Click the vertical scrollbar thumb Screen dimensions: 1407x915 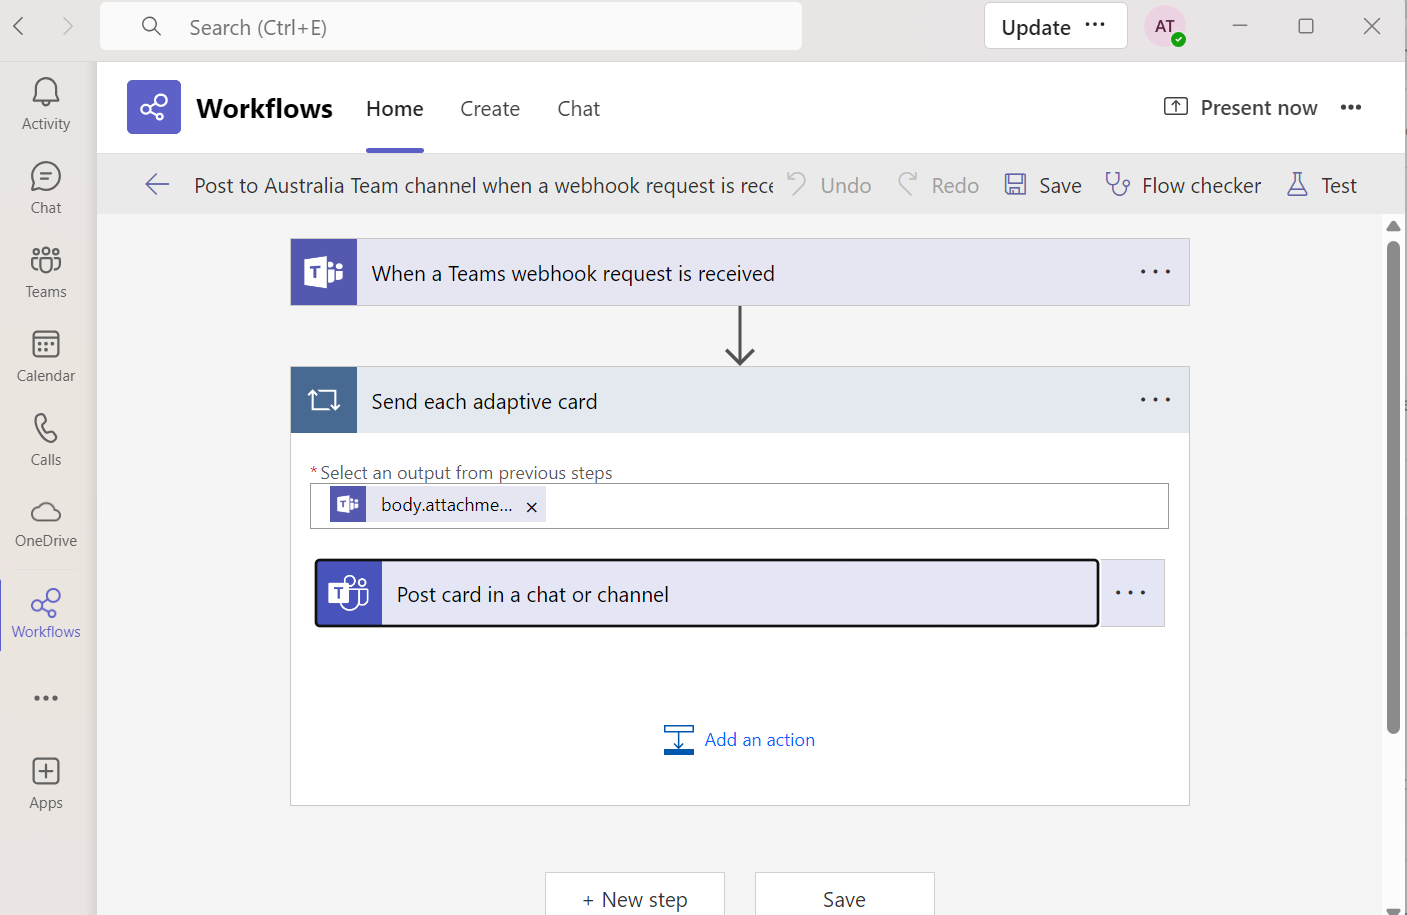[1393, 487]
